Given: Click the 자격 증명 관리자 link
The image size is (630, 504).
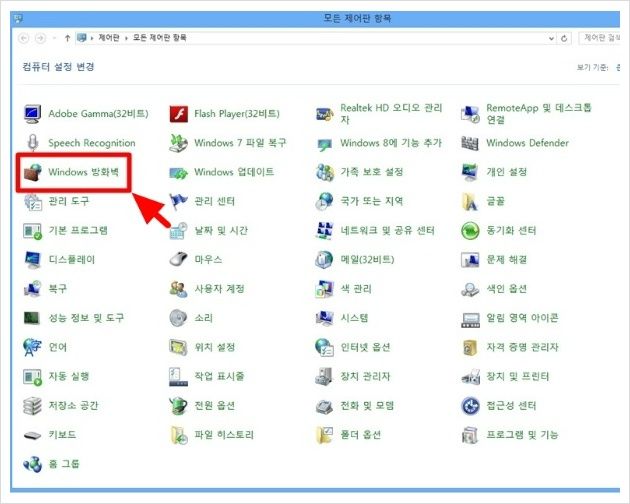Looking at the screenshot, I should pos(522,347).
